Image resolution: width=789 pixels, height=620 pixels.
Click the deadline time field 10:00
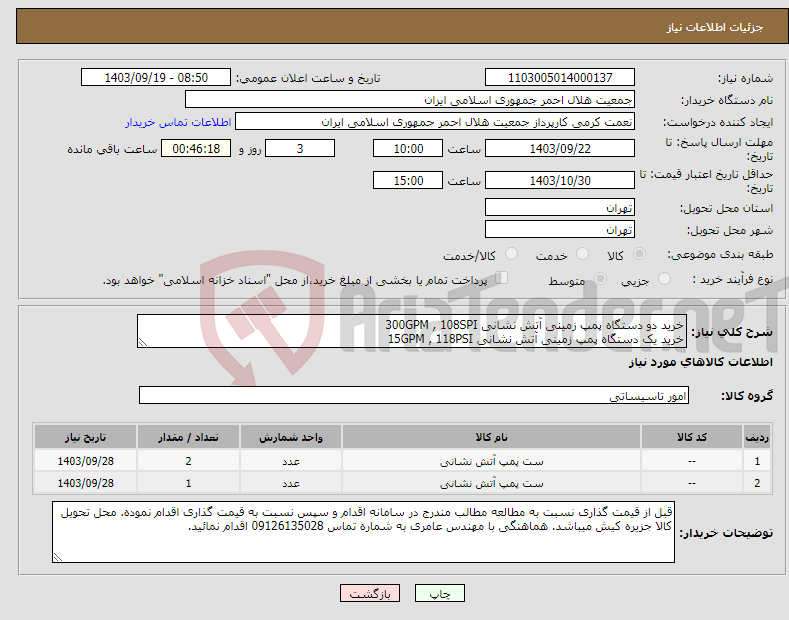tap(408, 148)
